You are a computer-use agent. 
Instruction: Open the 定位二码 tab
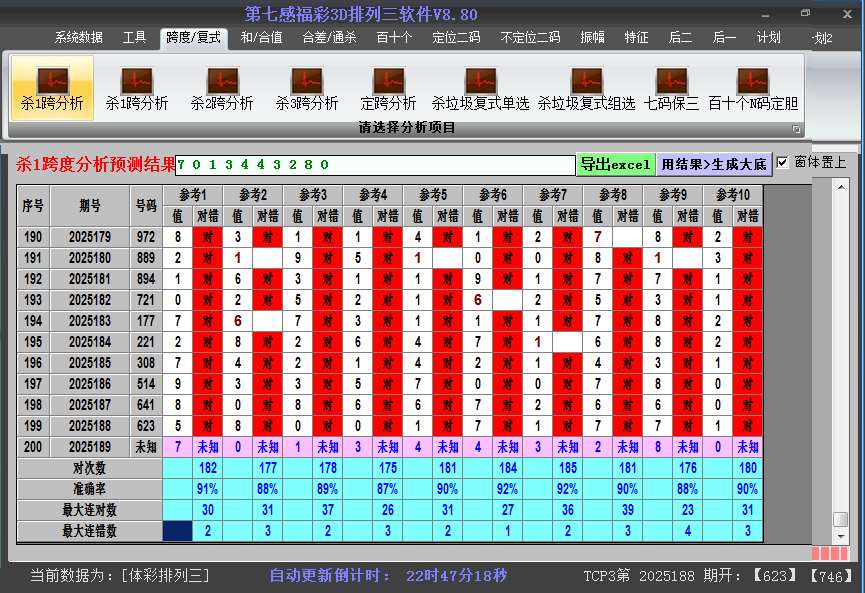456,38
